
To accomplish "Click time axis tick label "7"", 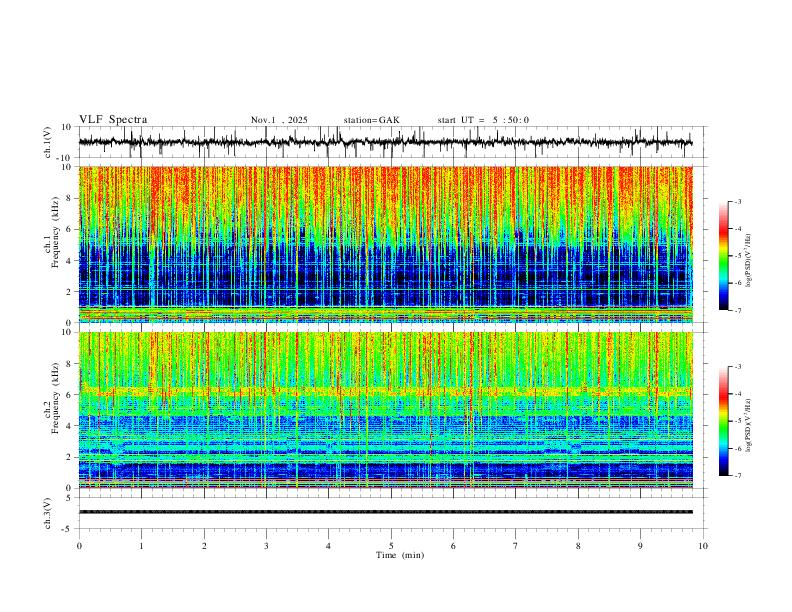I will (516, 546).
